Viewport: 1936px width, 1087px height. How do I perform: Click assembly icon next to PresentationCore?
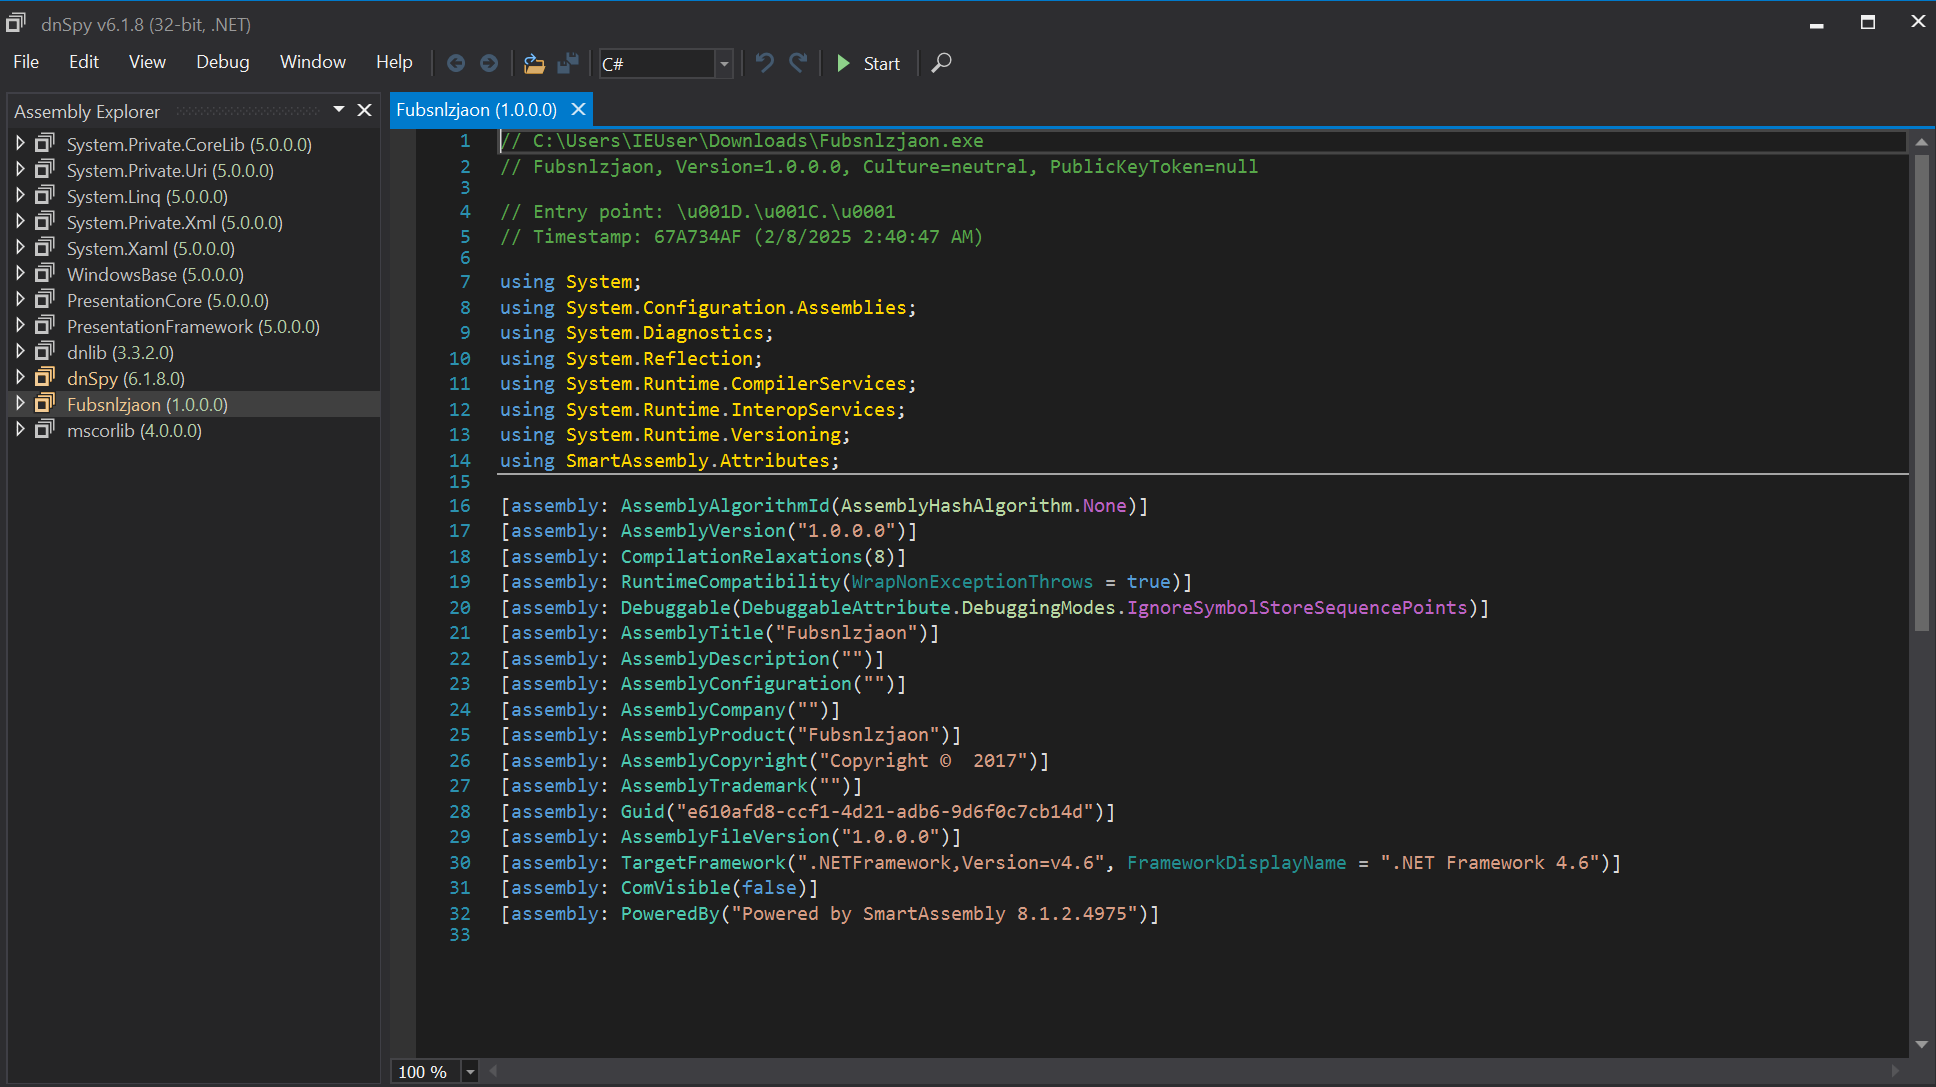pos(45,299)
